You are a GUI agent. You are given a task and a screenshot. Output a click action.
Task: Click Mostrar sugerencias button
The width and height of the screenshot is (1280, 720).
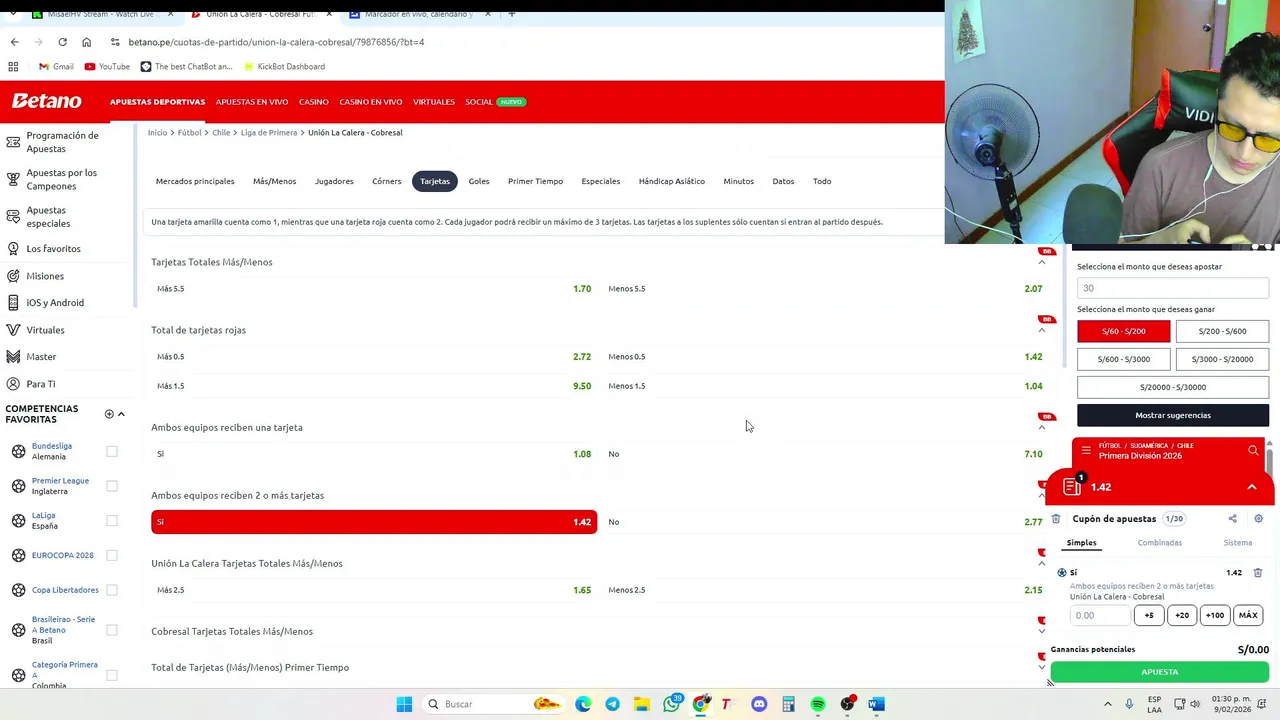click(x=1173, y=415)
